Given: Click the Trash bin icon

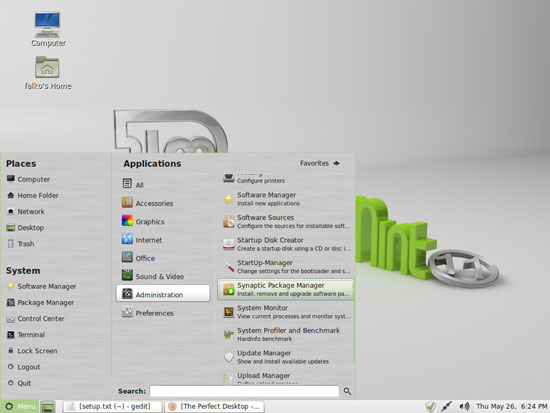Looking at the screenshot, I should pos(11,244).
